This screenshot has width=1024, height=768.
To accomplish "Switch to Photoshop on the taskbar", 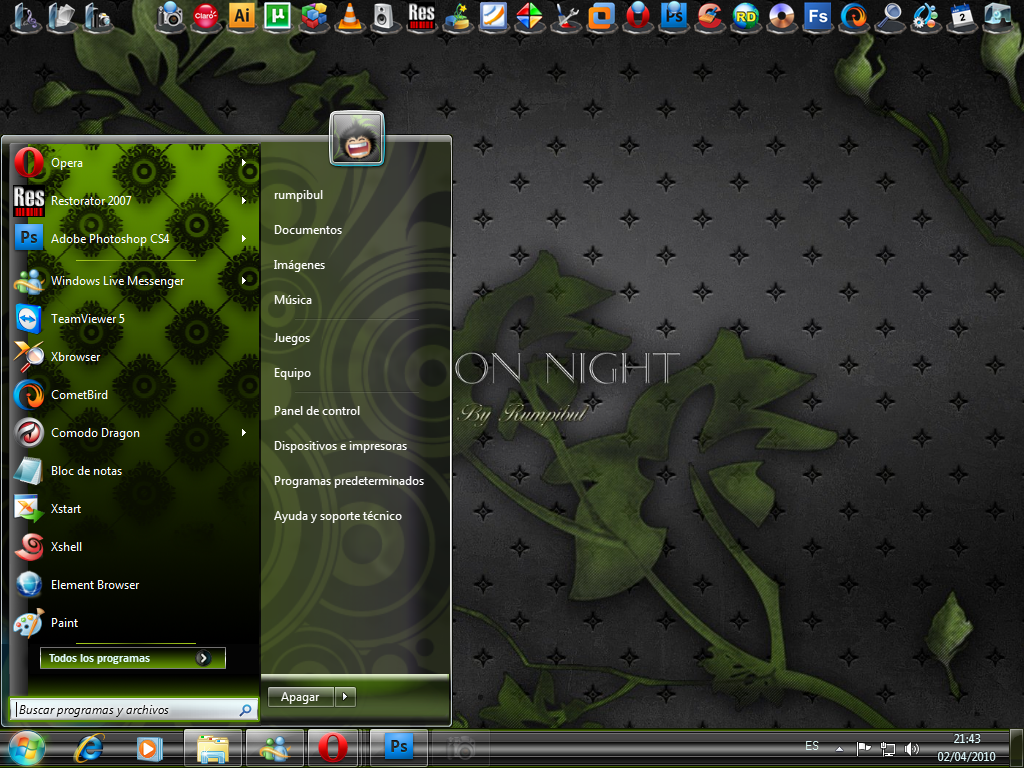I will point(399,748).
